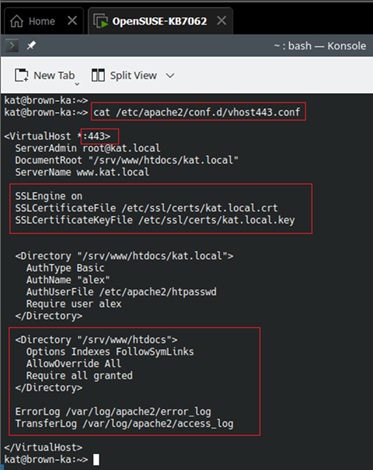
Task: Click the ErrorLog error_log line
Action: (x=113, y=412)
